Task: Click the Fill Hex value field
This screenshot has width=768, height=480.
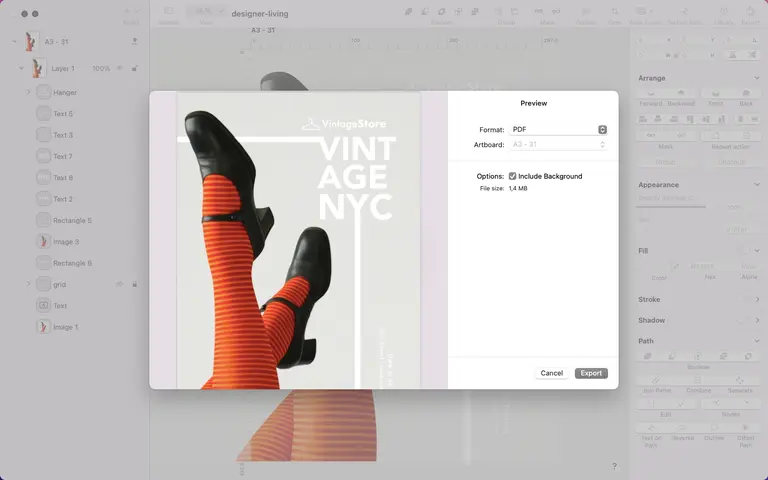Action: pos(709,266)
